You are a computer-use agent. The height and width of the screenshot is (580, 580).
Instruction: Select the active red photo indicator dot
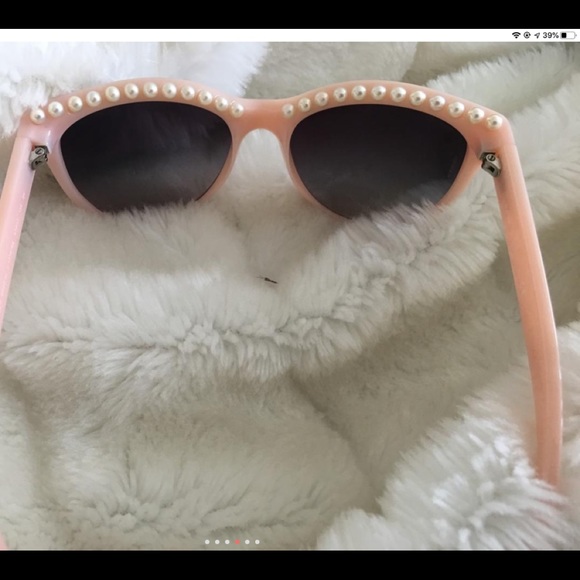coord(237,542)
